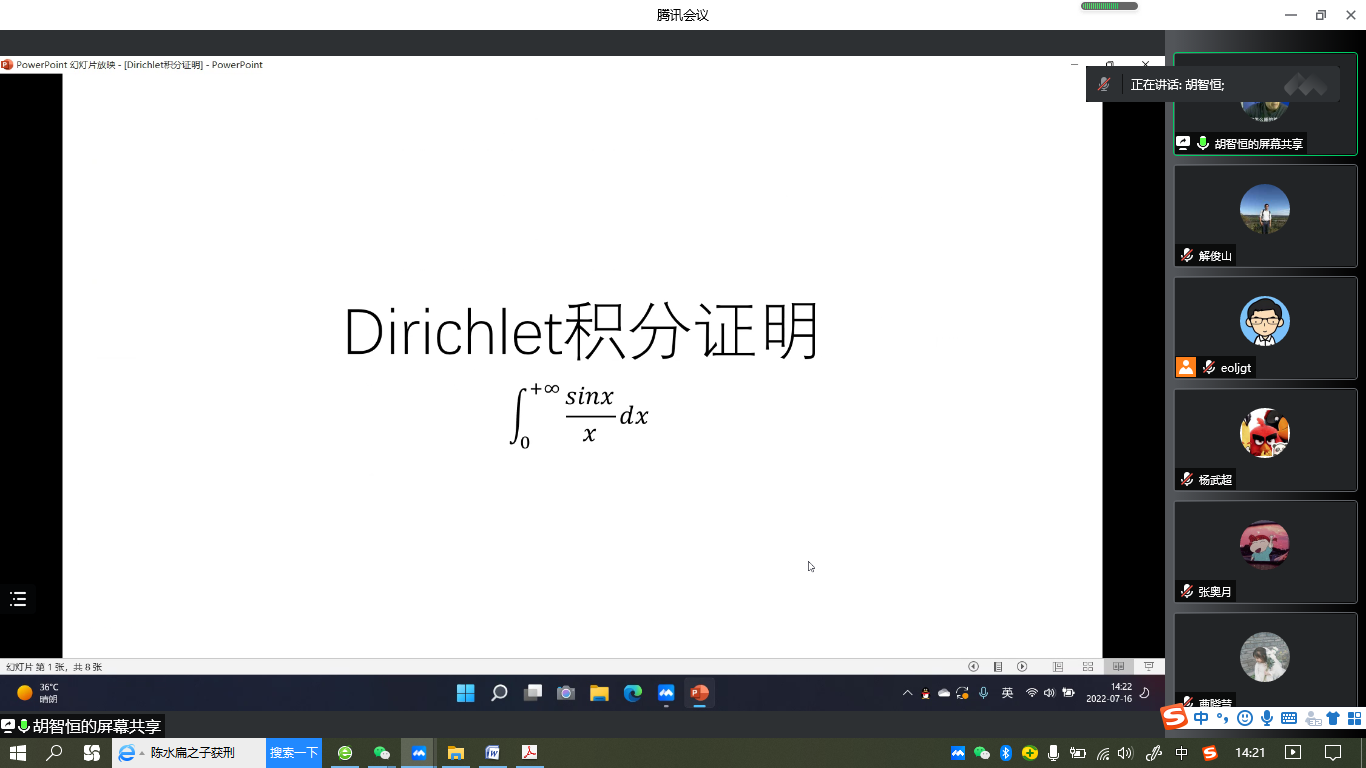
Task: Click the WeChat icon in bottom taskbar
Action: [381, 753]
